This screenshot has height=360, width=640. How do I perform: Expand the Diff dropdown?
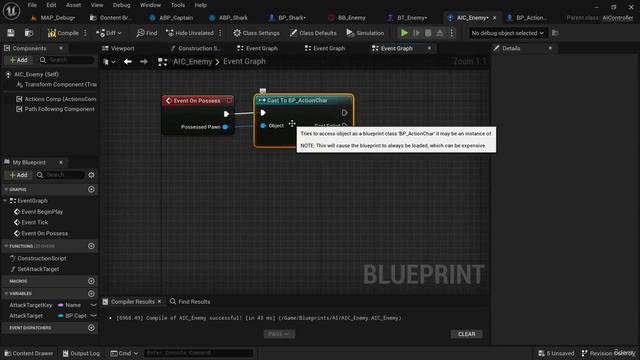click(109, 33)
